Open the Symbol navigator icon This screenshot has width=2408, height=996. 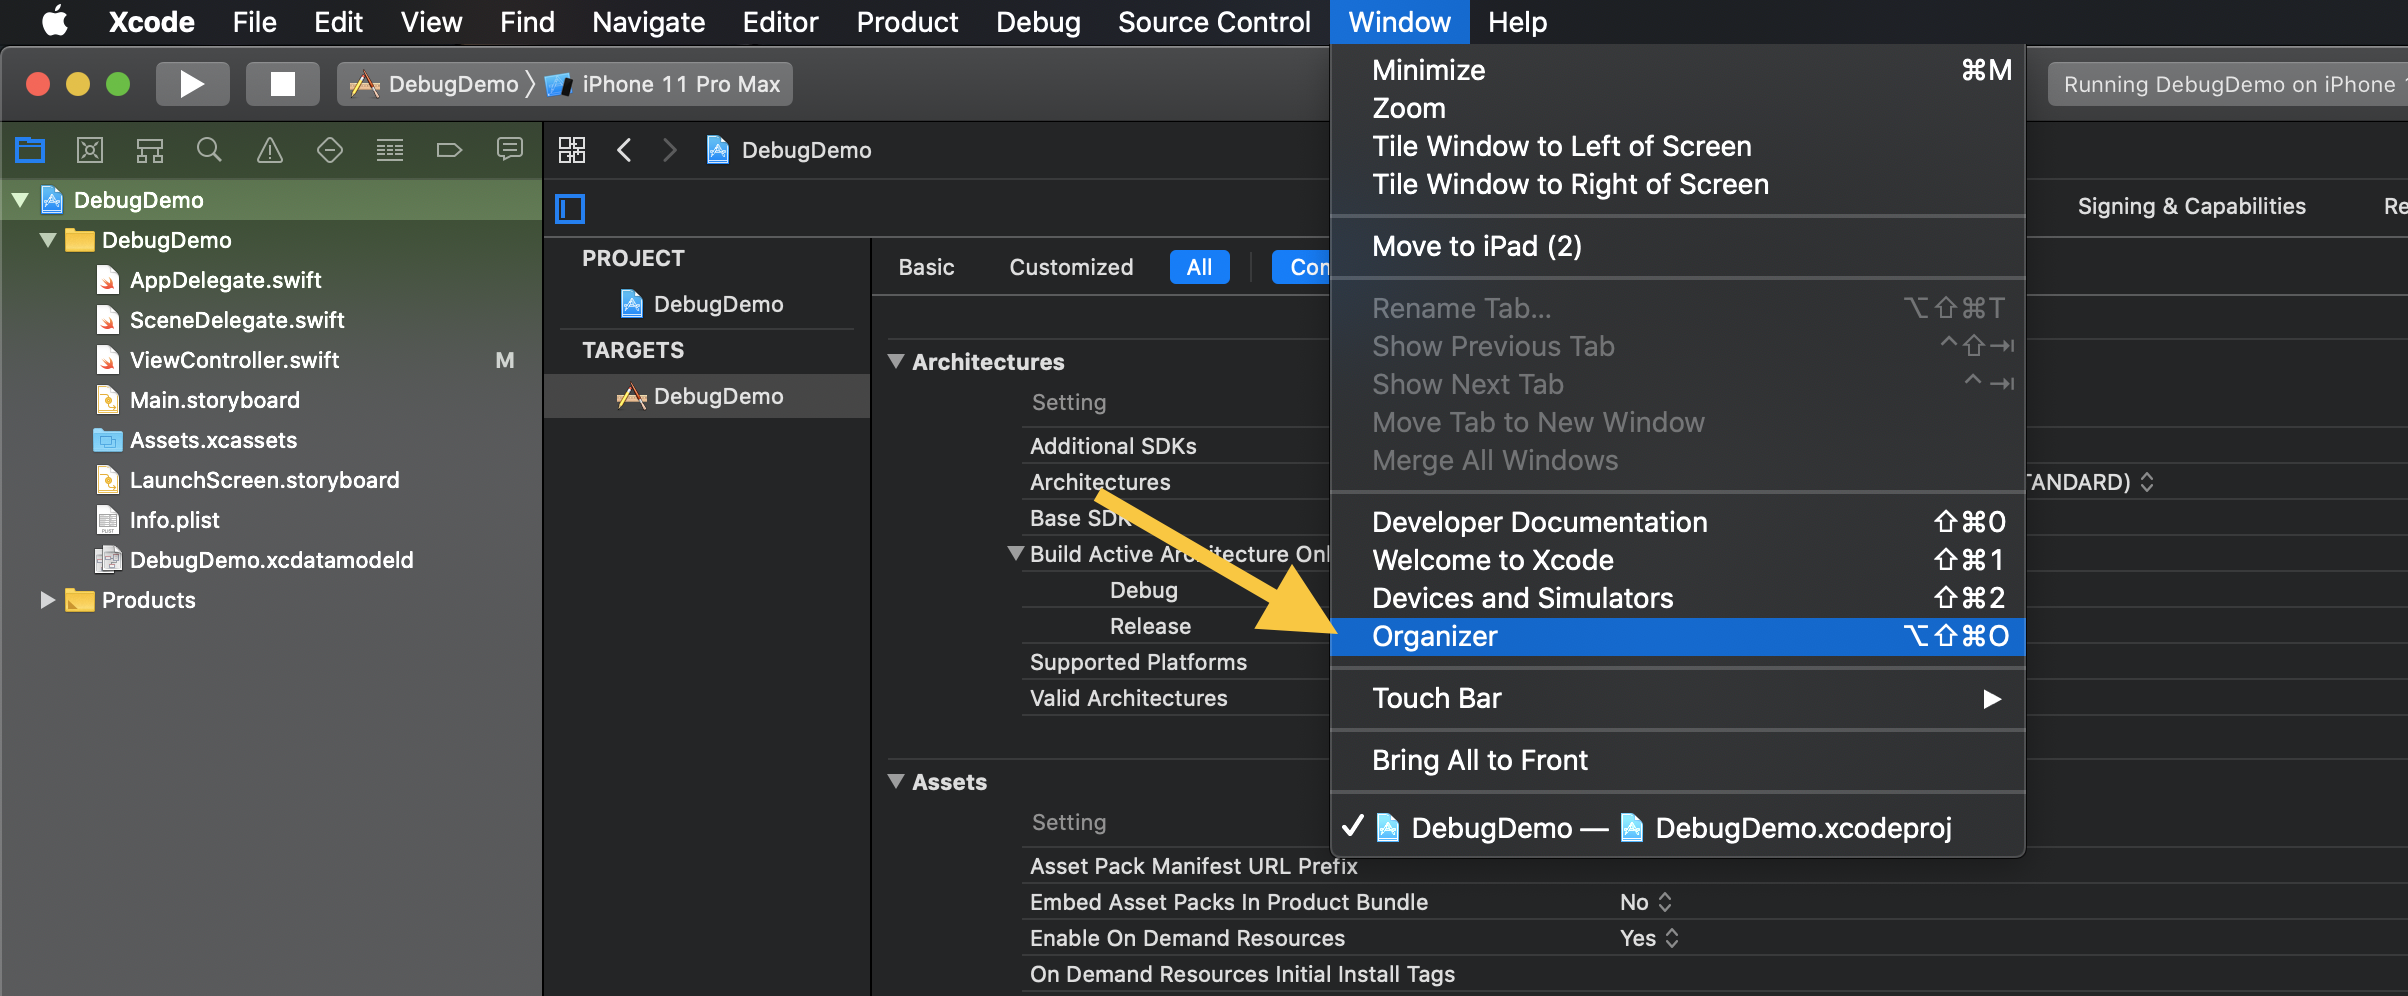click(150, 150)
